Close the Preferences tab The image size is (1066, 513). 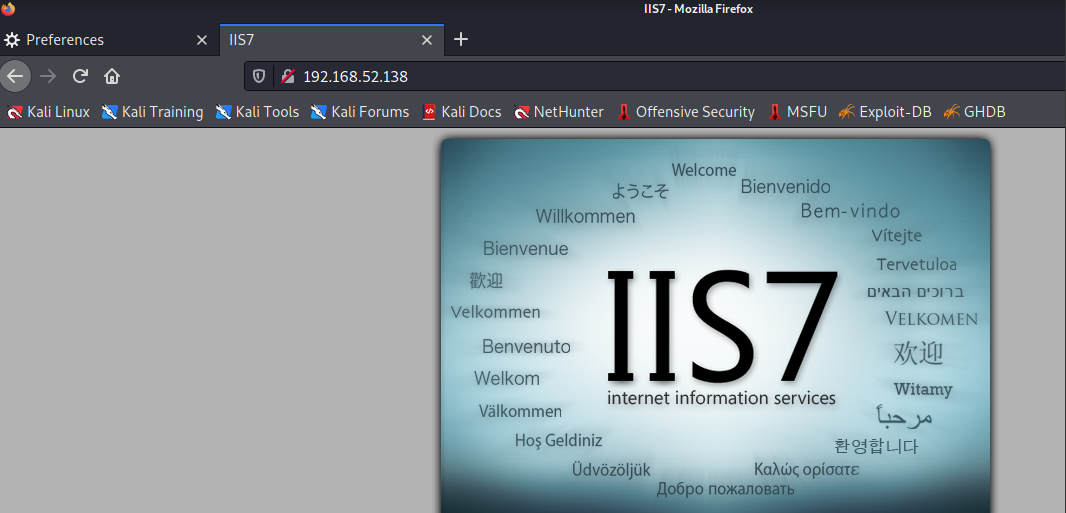[x=202, y=40]
